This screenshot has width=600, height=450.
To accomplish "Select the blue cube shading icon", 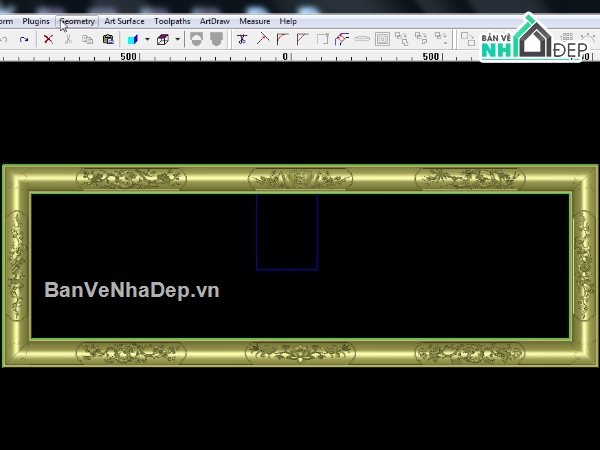I will [x=133, y=39].
